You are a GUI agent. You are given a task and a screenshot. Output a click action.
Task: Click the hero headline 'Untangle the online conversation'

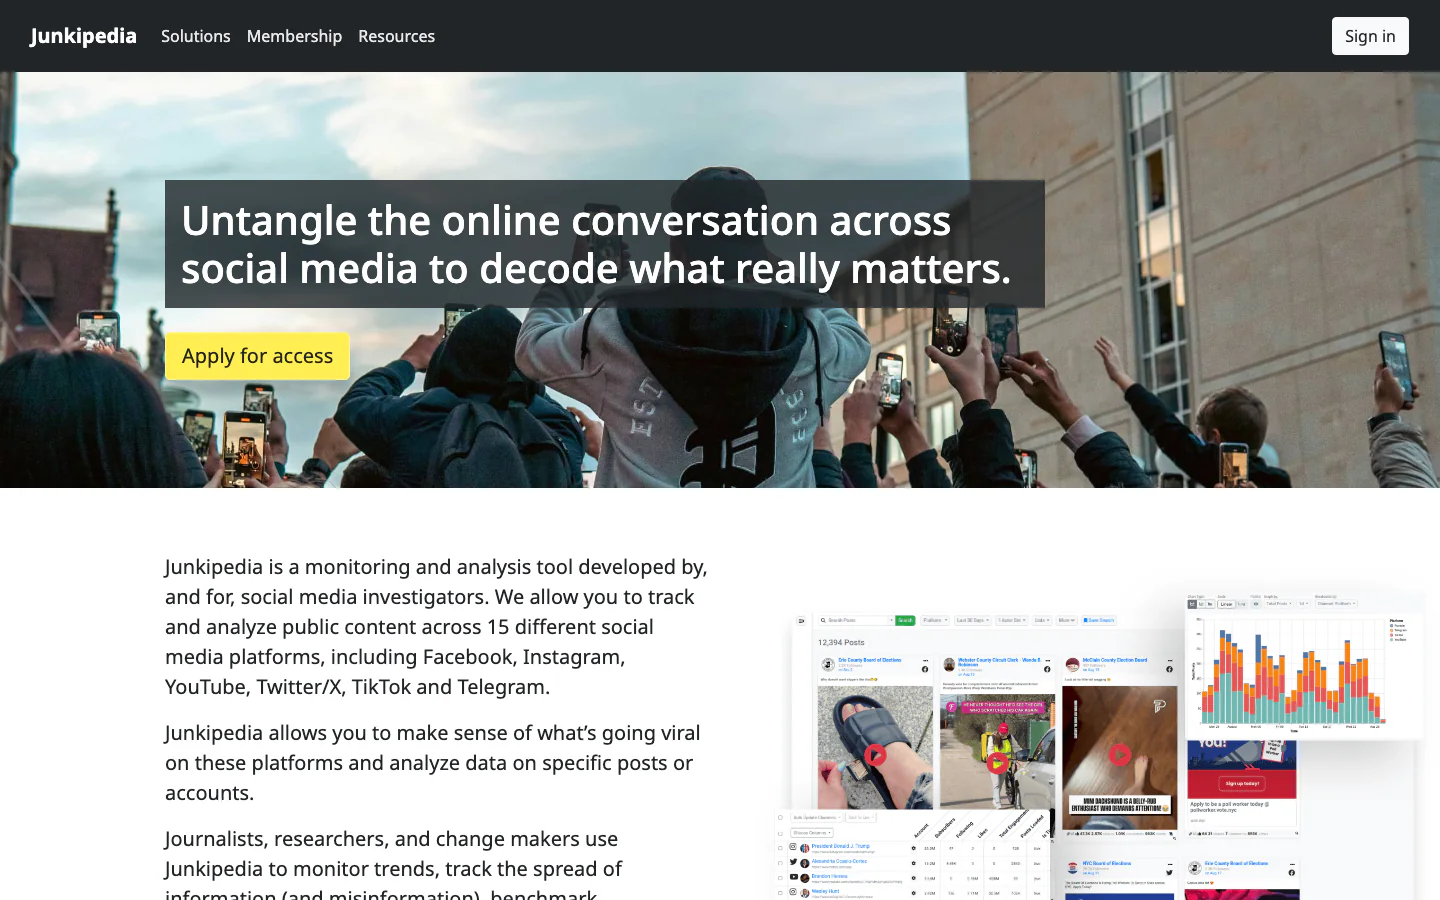point(605,244)
